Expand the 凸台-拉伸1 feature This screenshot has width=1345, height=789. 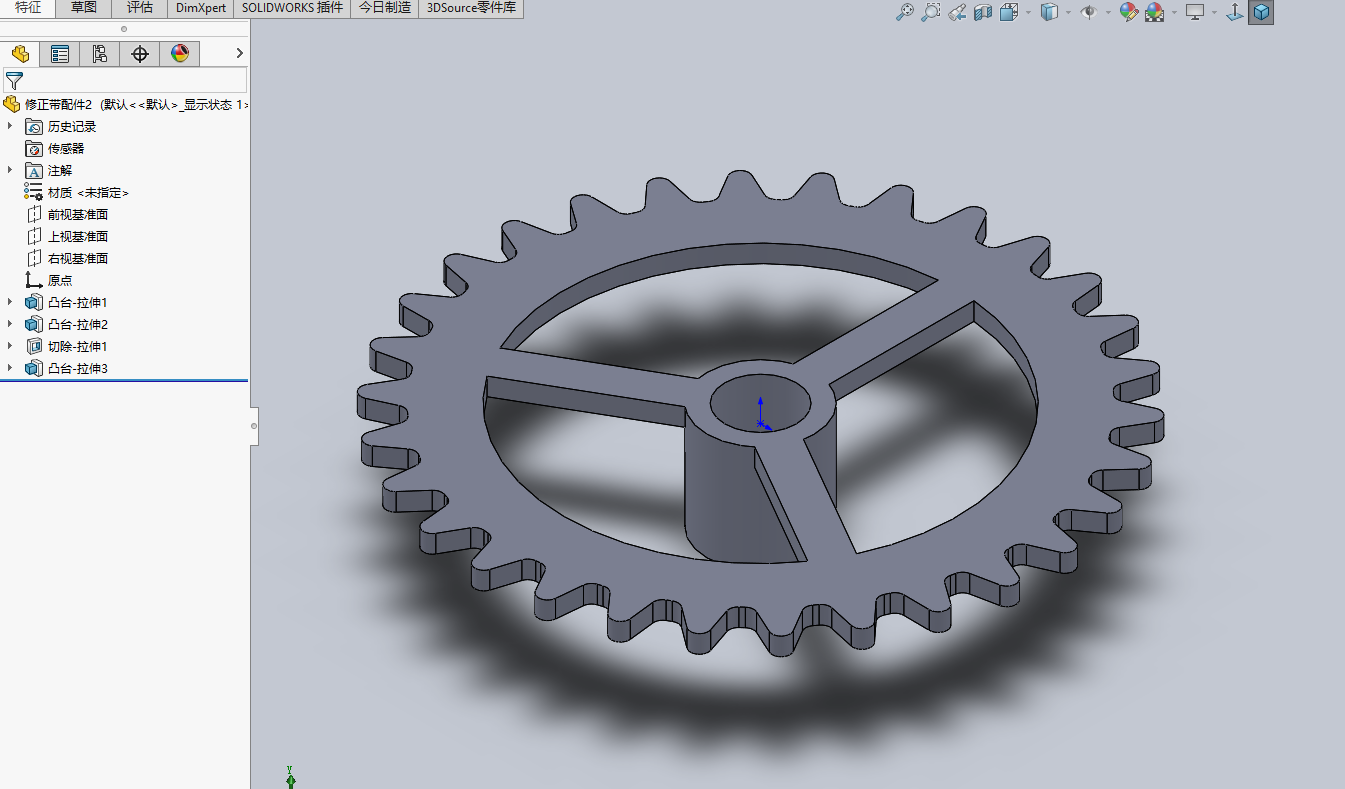tap(10, 303)
